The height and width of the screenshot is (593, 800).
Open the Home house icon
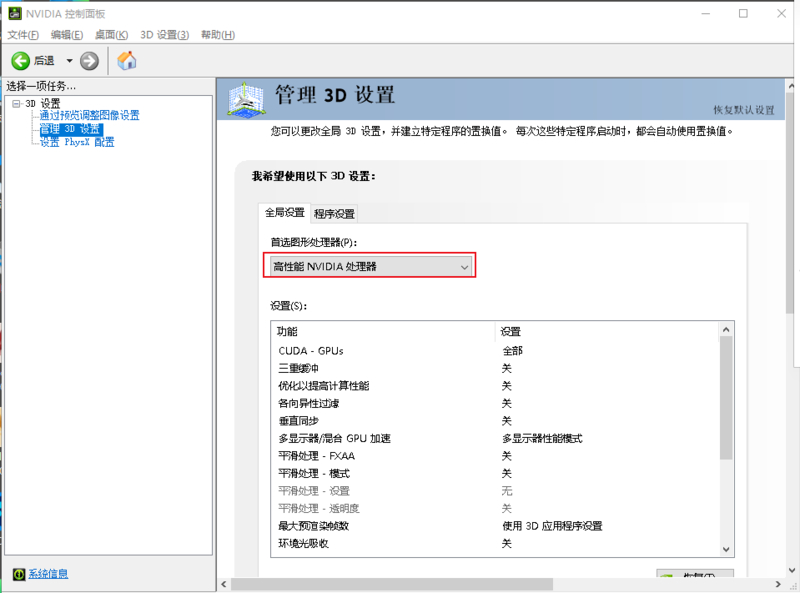[x=127, y=60]
